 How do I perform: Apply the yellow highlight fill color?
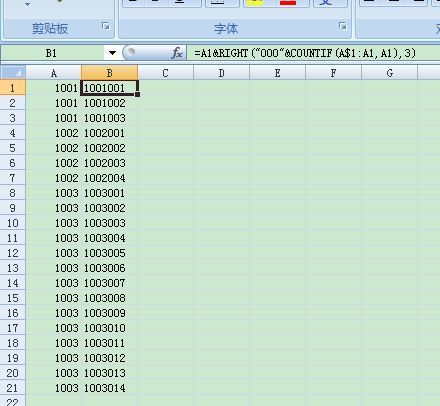pos(255,3)
